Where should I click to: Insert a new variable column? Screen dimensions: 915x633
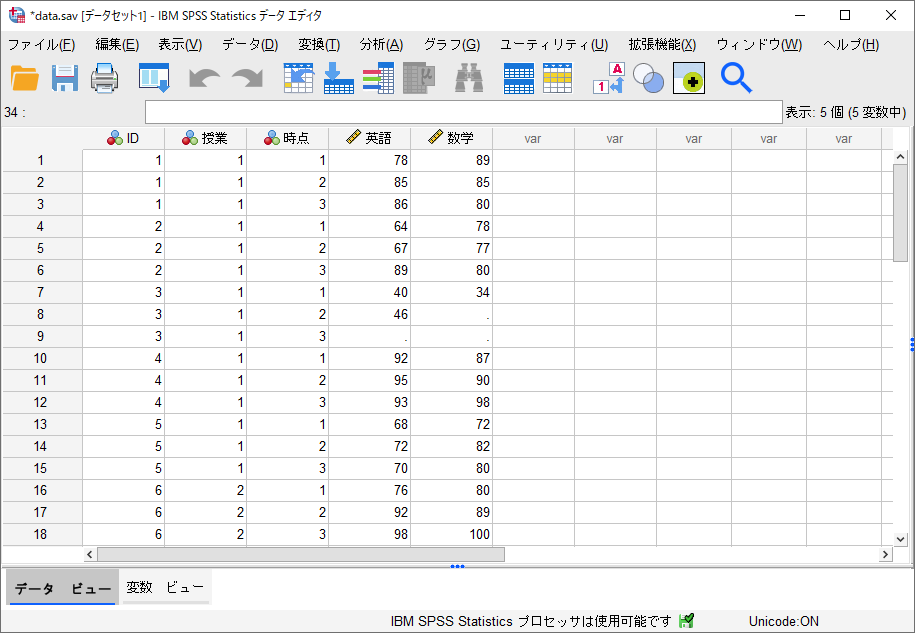557,78
